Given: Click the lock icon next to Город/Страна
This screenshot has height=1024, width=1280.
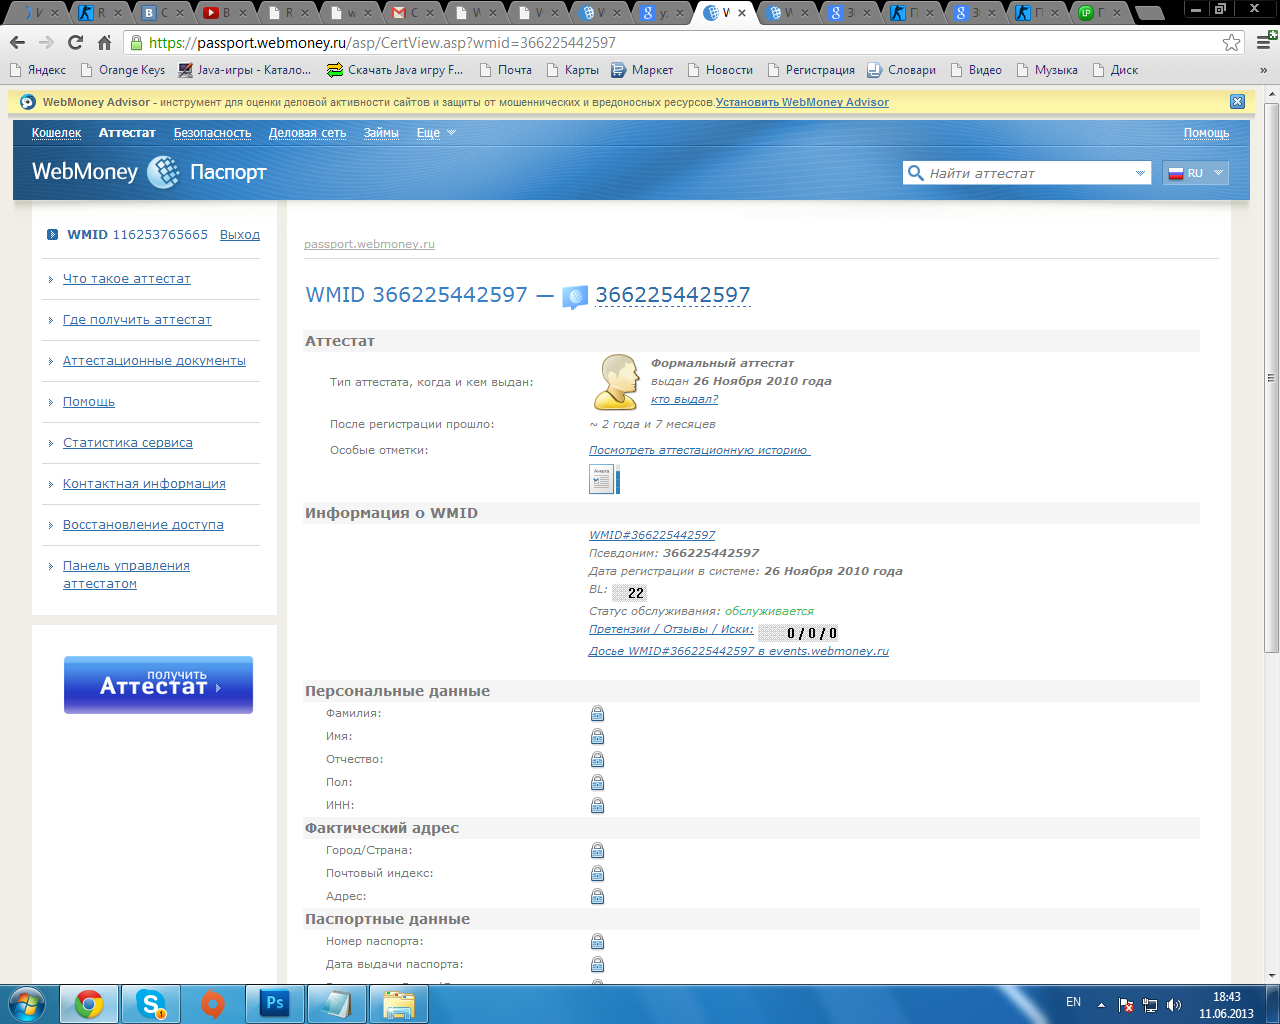Looking at the screenshot, I should [x=597, y=851].
